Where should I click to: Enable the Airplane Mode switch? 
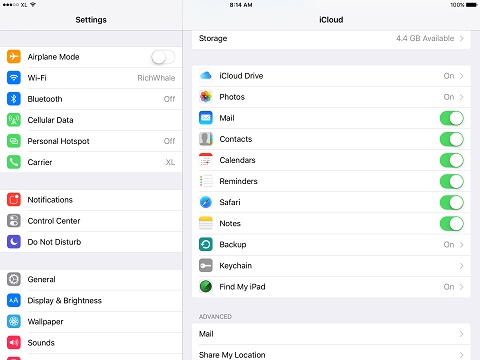tap(163, 57)
